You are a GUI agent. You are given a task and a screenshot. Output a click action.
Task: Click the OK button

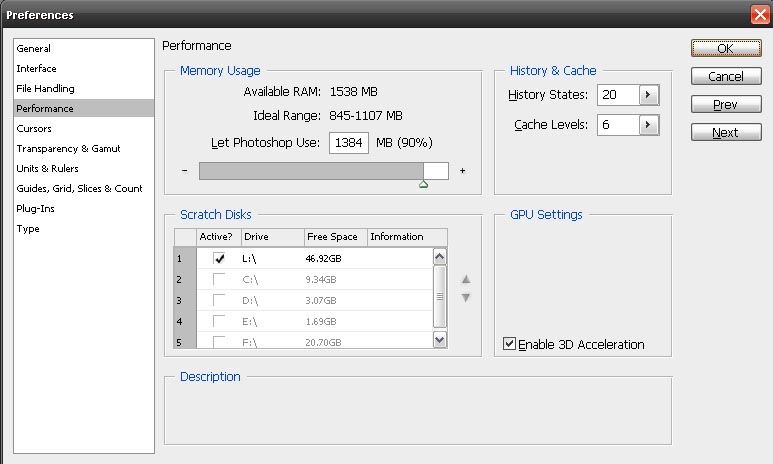726,48
